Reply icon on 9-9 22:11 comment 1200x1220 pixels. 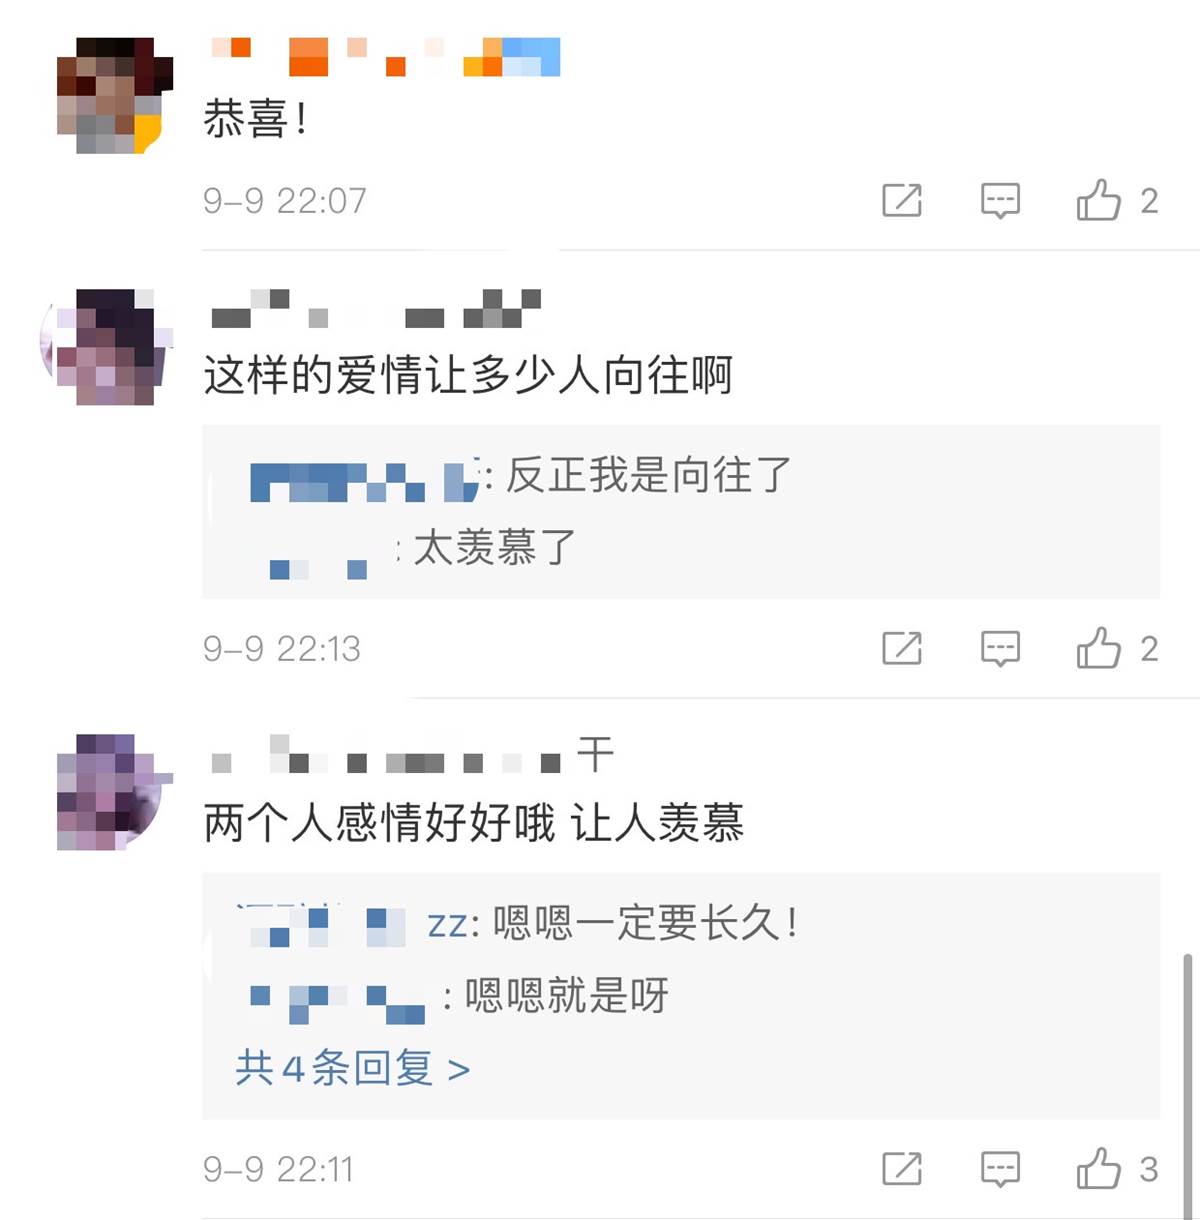pyautogui.click(x=1000, y=1168)
